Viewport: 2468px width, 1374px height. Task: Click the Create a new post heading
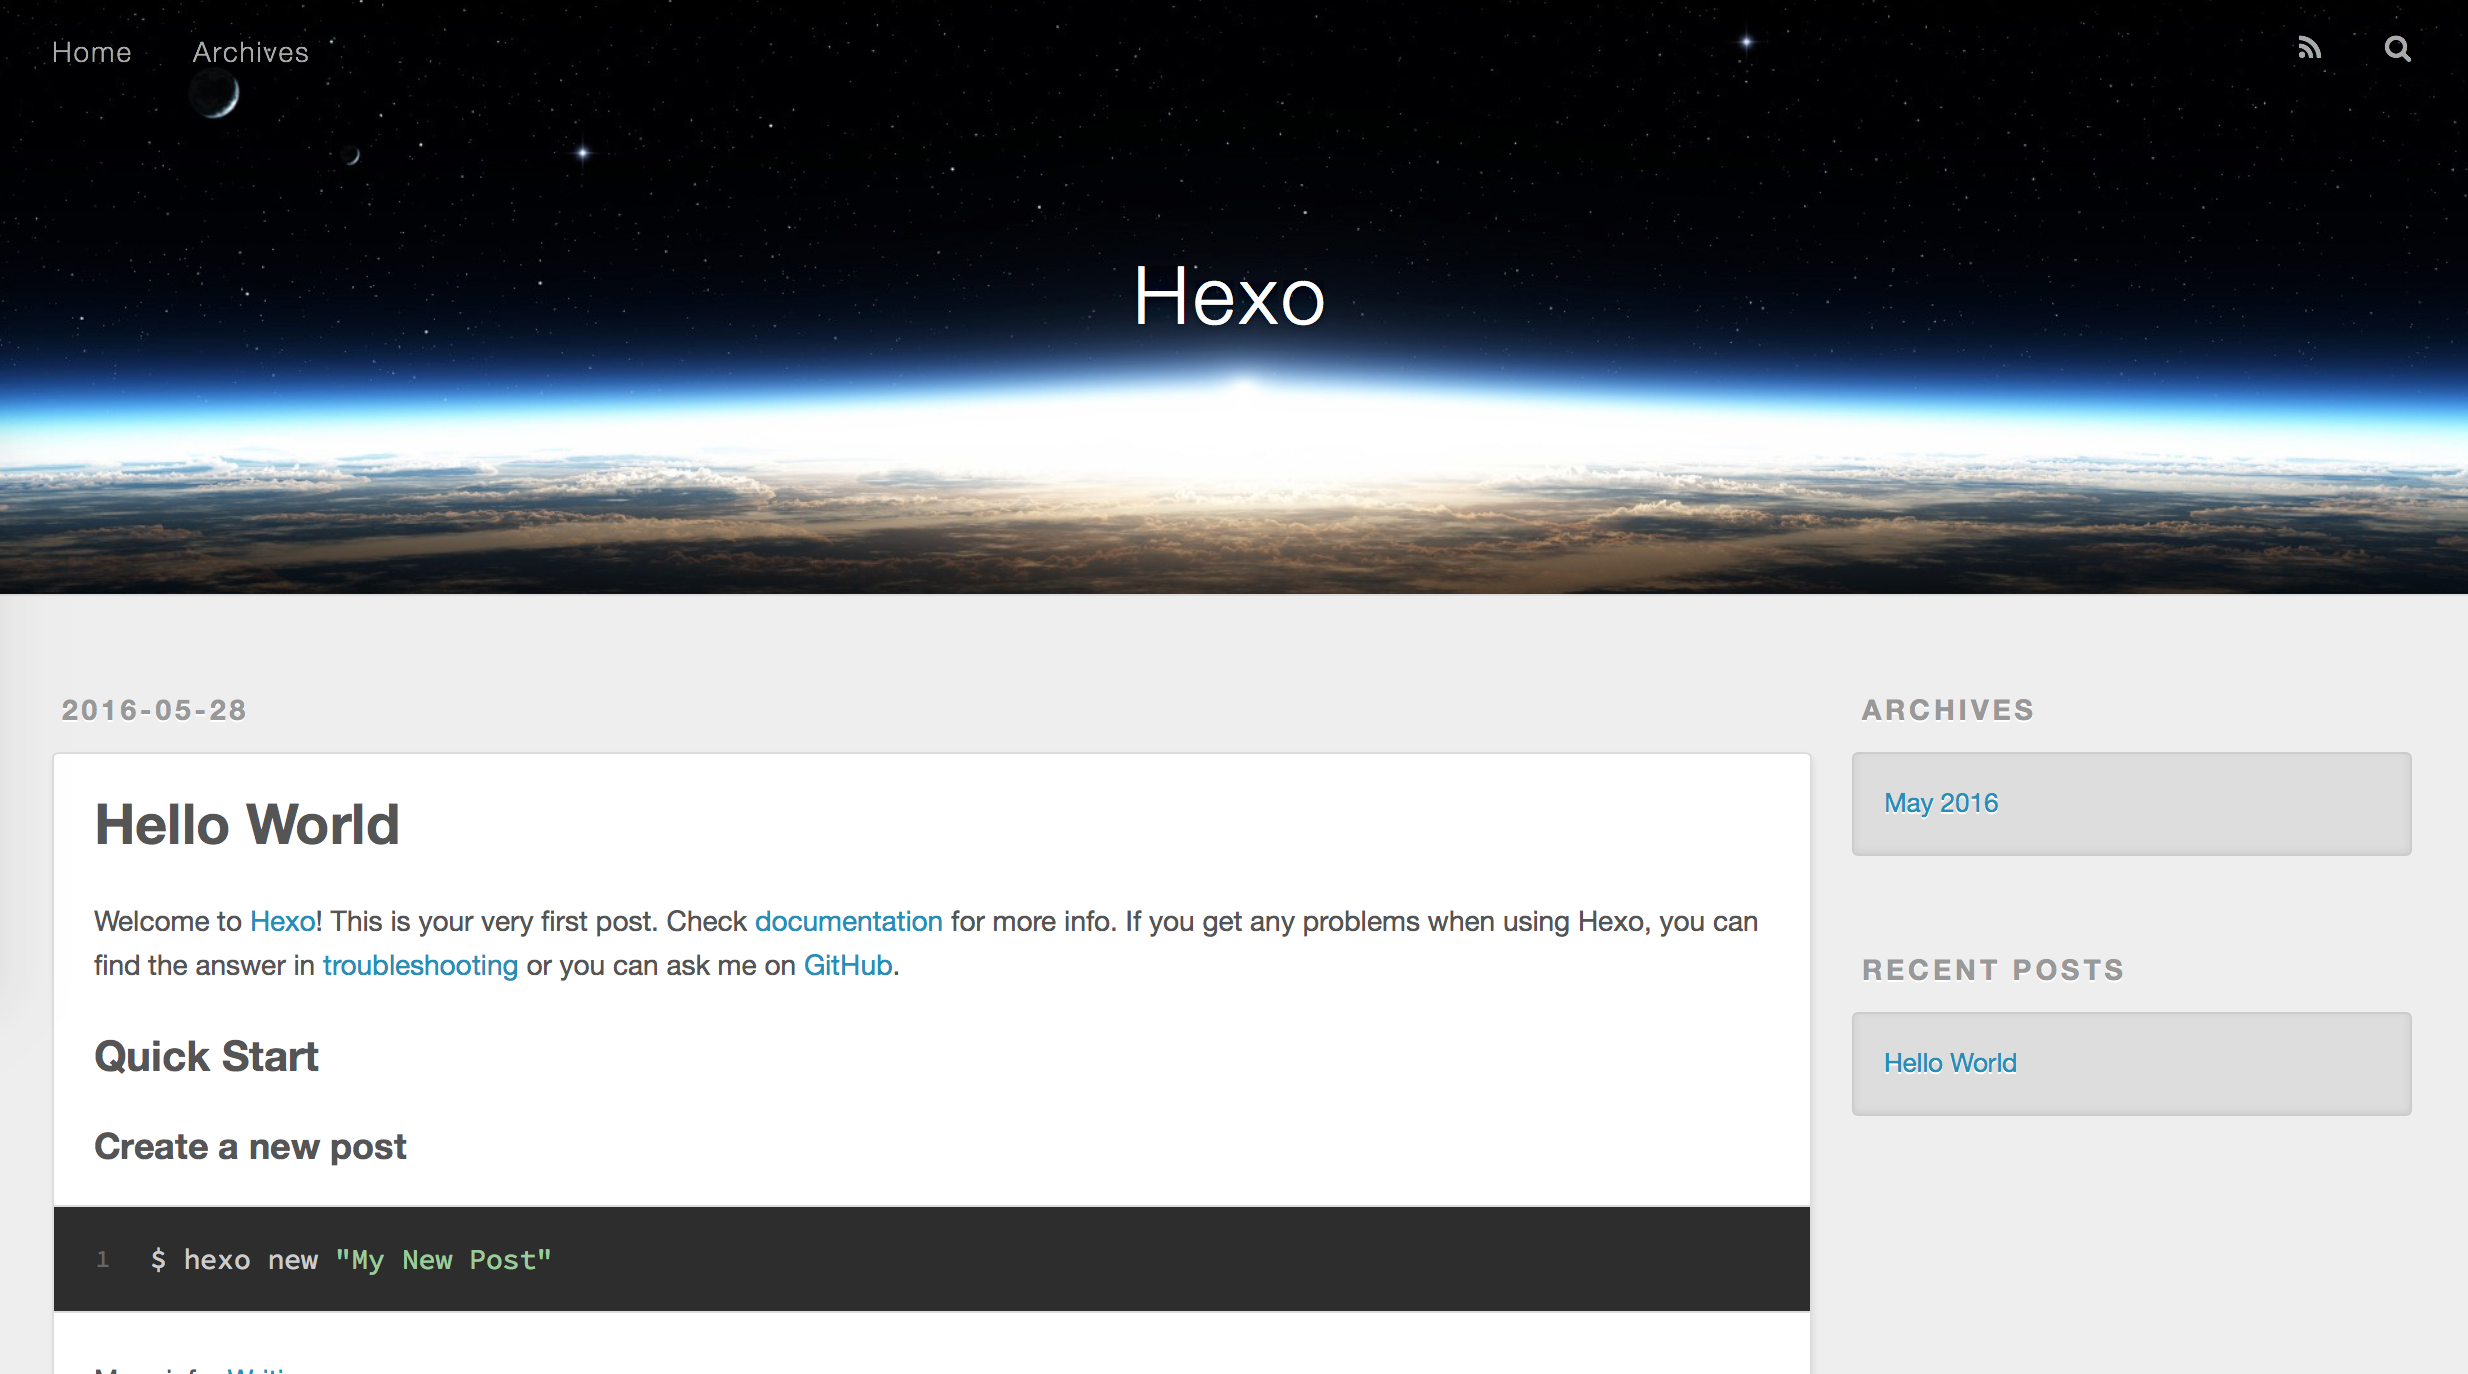click(x=250, y=1147)
